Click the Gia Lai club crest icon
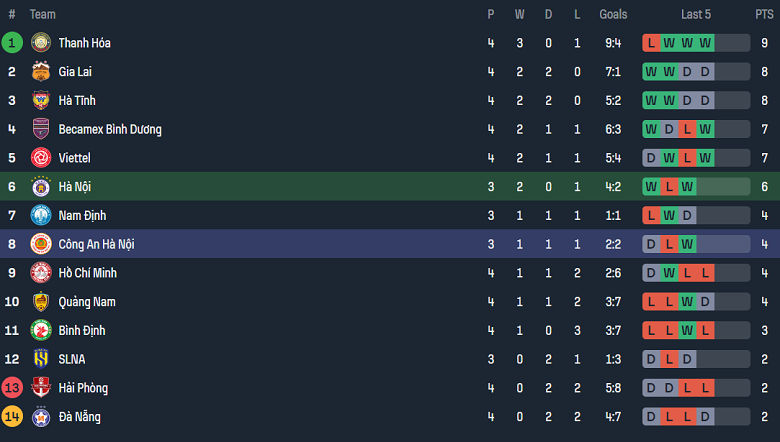The height and width of the screenshot is (442, 780). point(41,72)
